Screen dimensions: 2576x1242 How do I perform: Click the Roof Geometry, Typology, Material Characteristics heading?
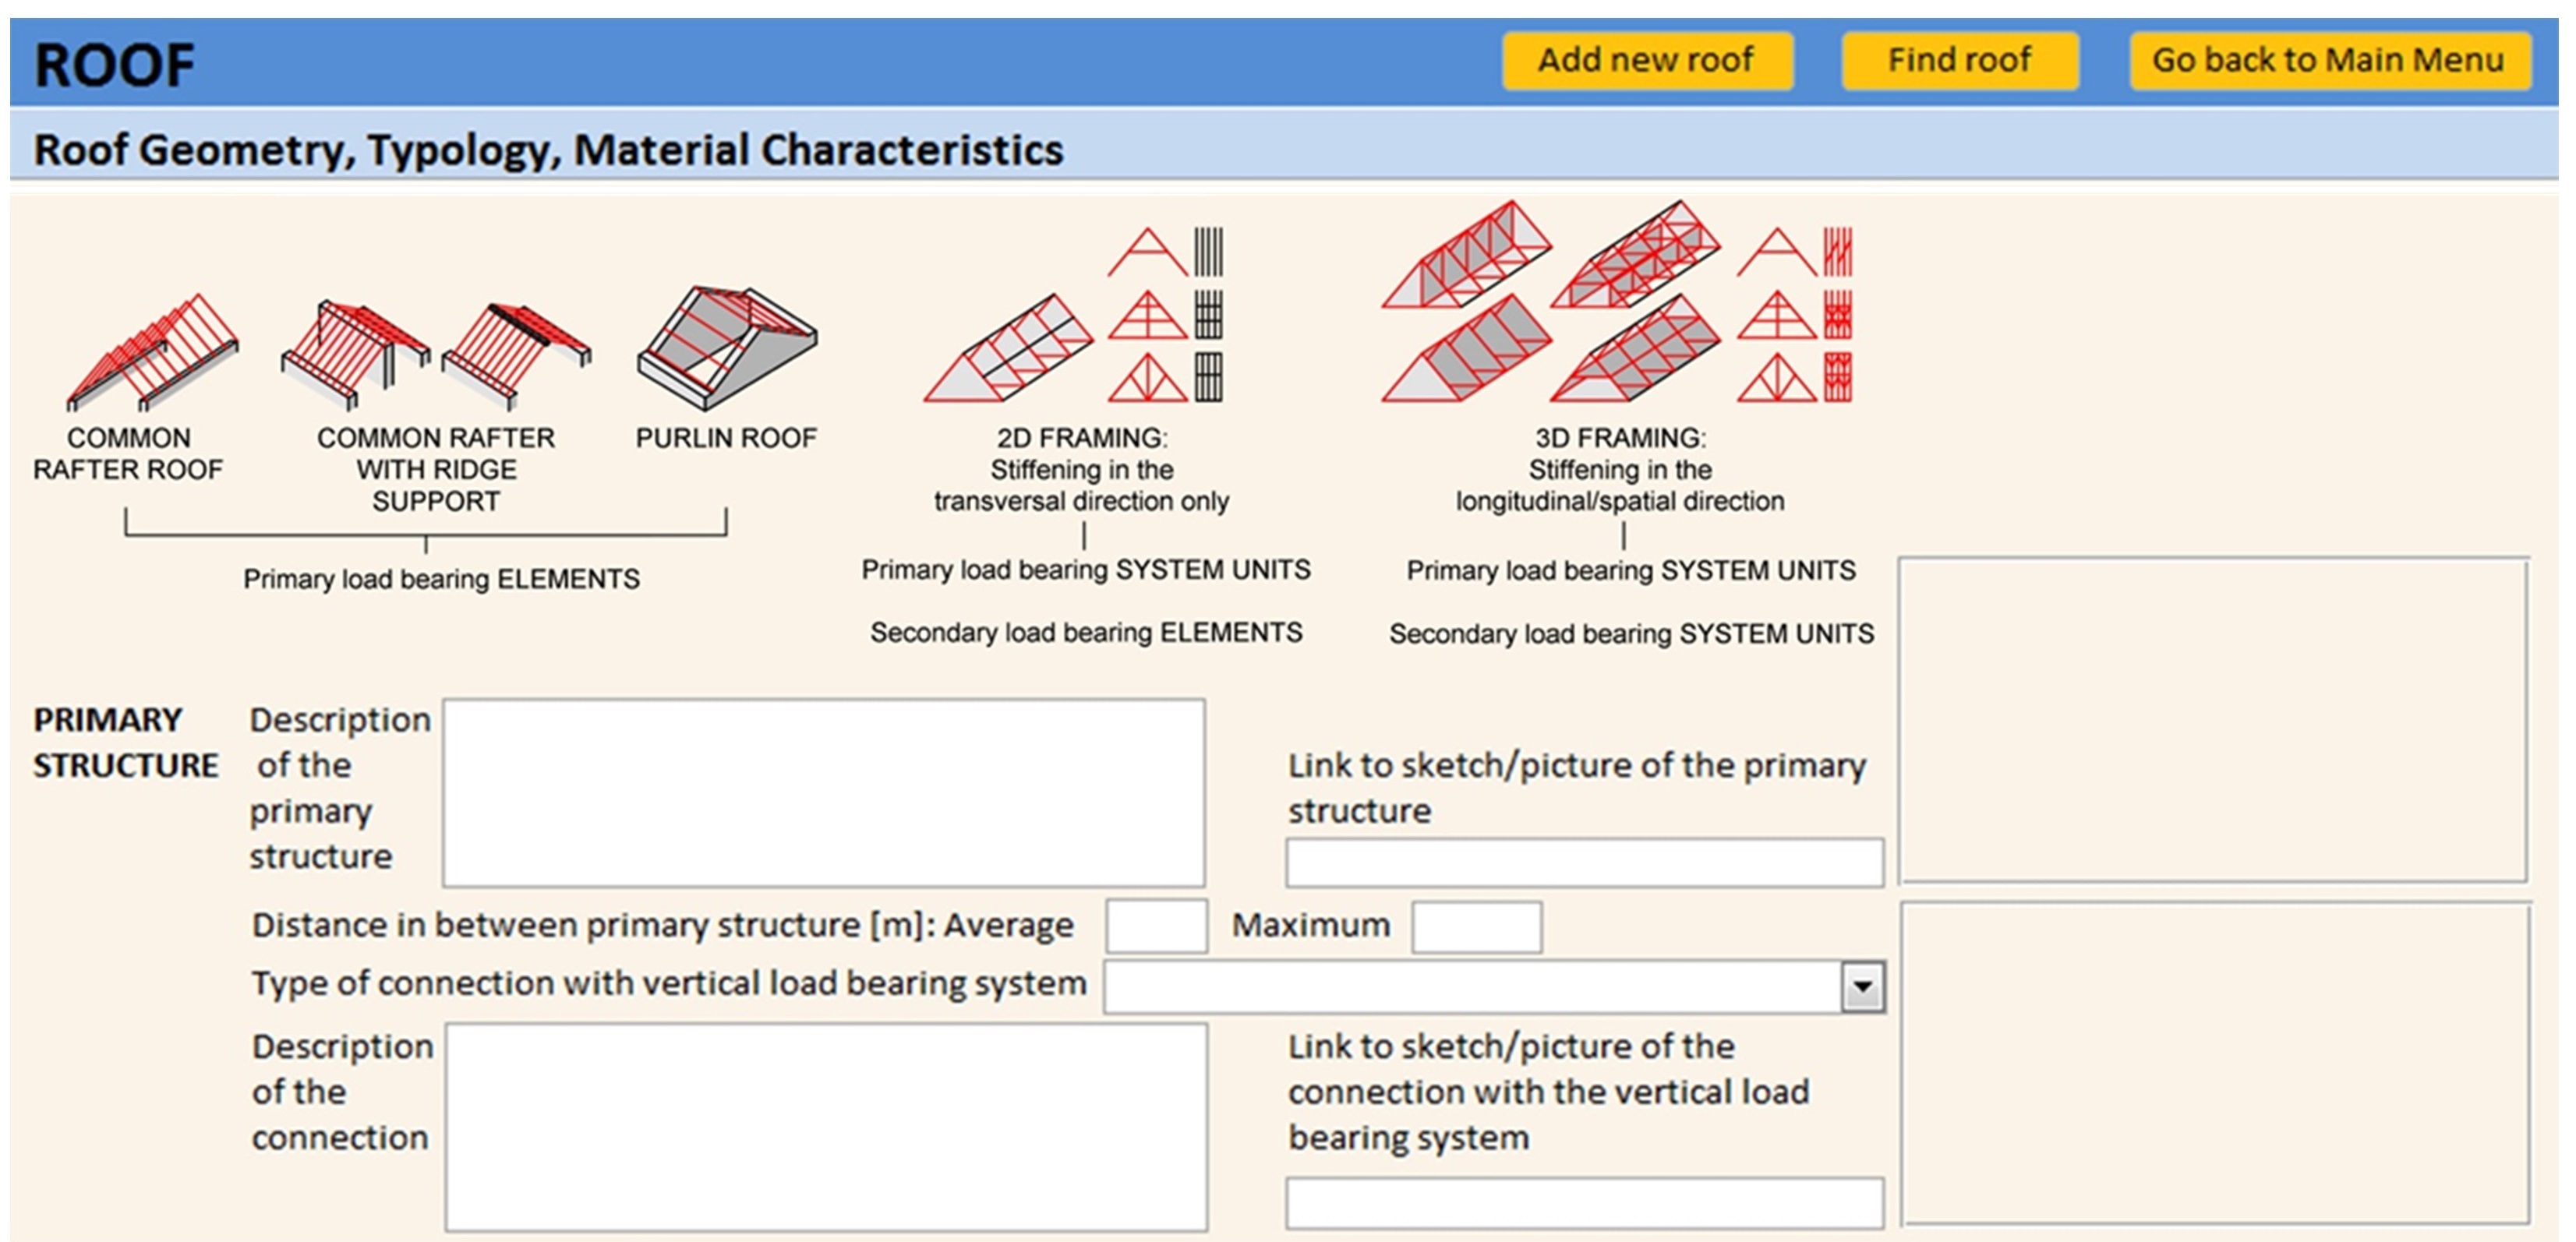(549, 150)
